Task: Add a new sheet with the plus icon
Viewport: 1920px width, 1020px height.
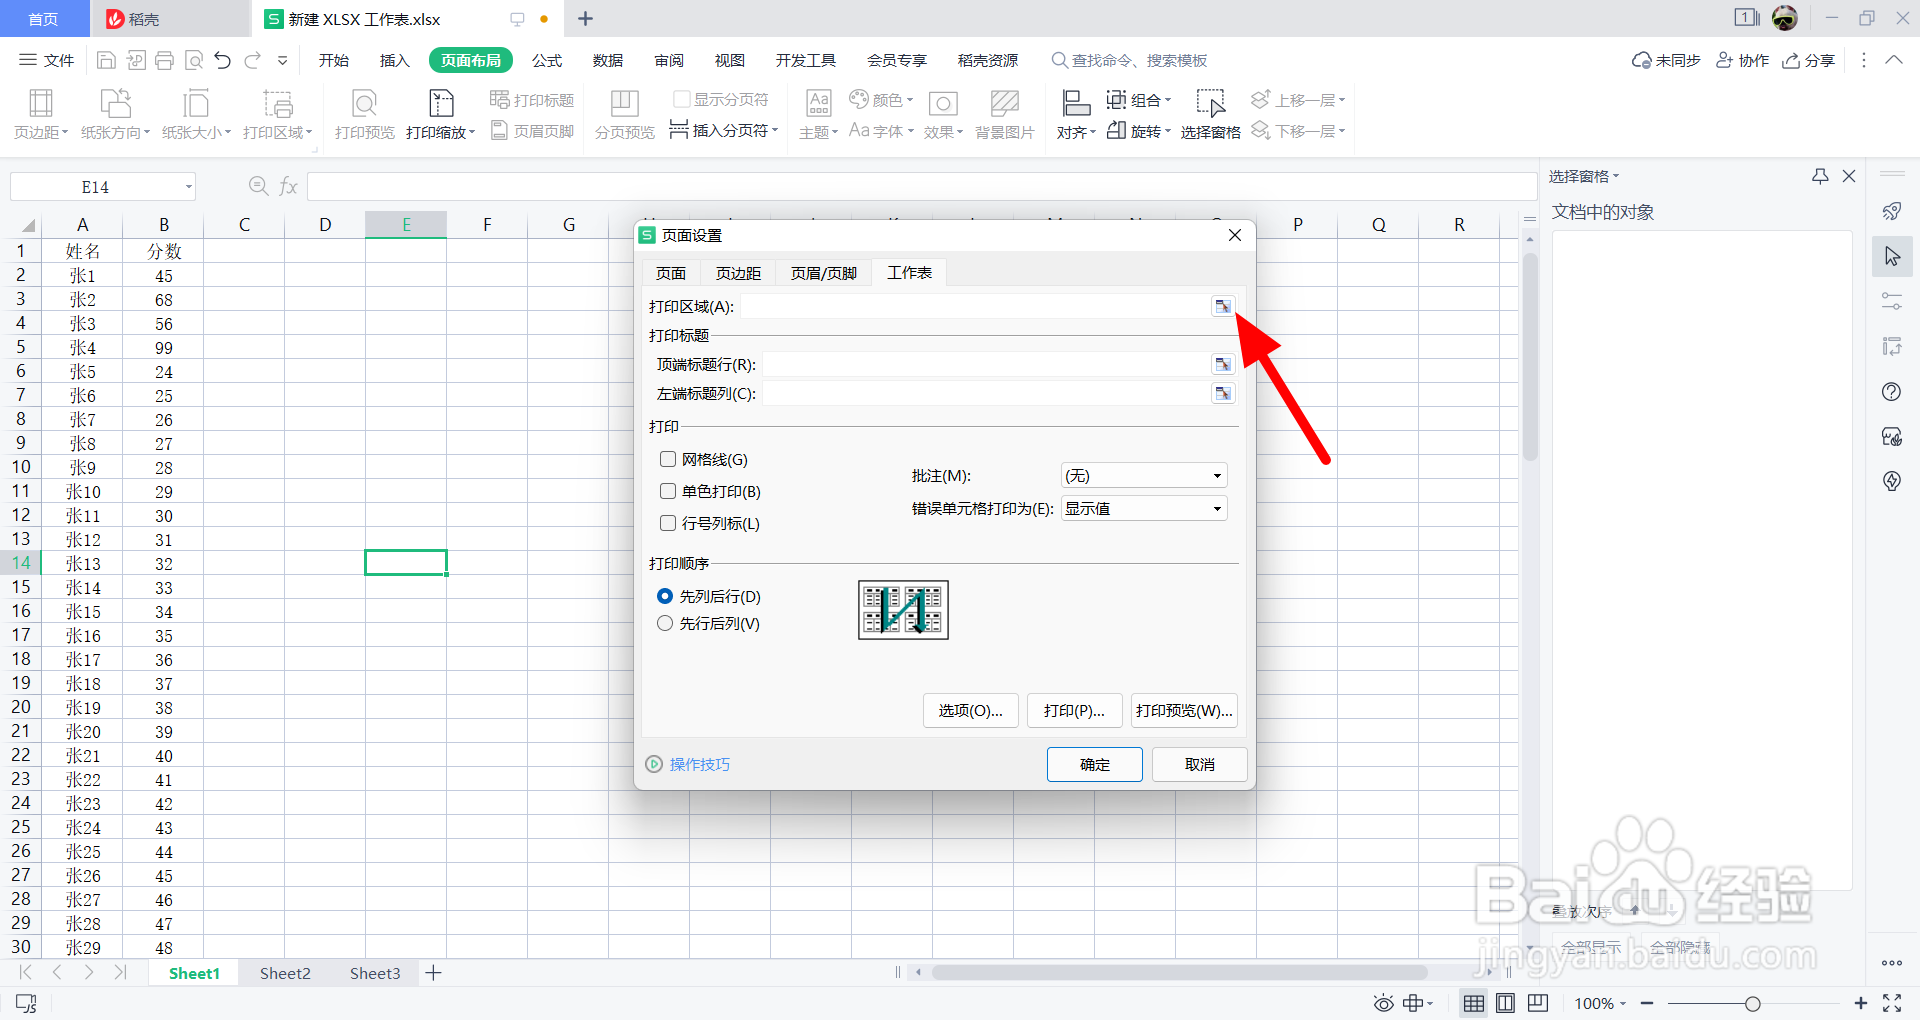Action: tap(433, 973)
